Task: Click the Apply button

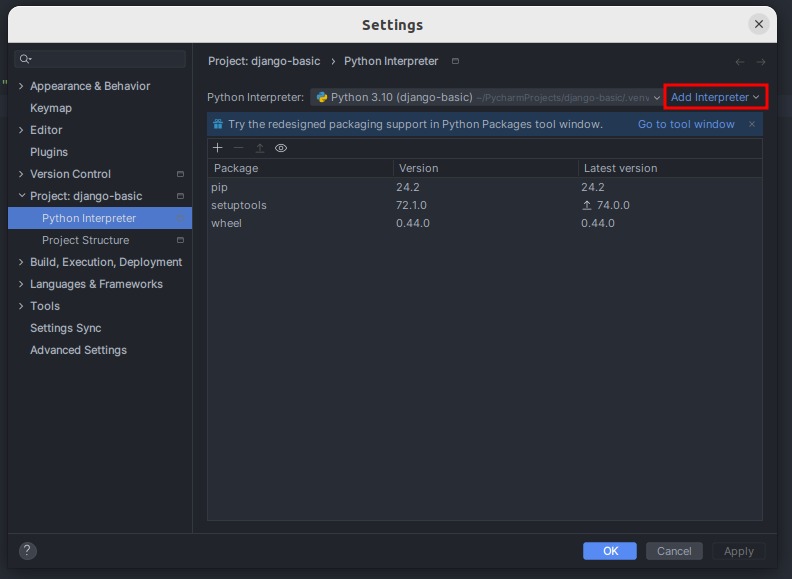Action: [x=738, y=551]
